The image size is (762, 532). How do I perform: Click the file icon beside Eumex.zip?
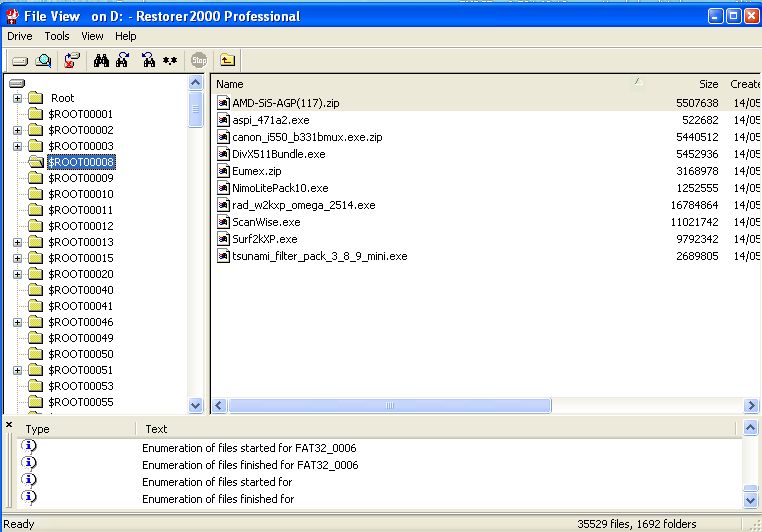(x=223, y=171)
